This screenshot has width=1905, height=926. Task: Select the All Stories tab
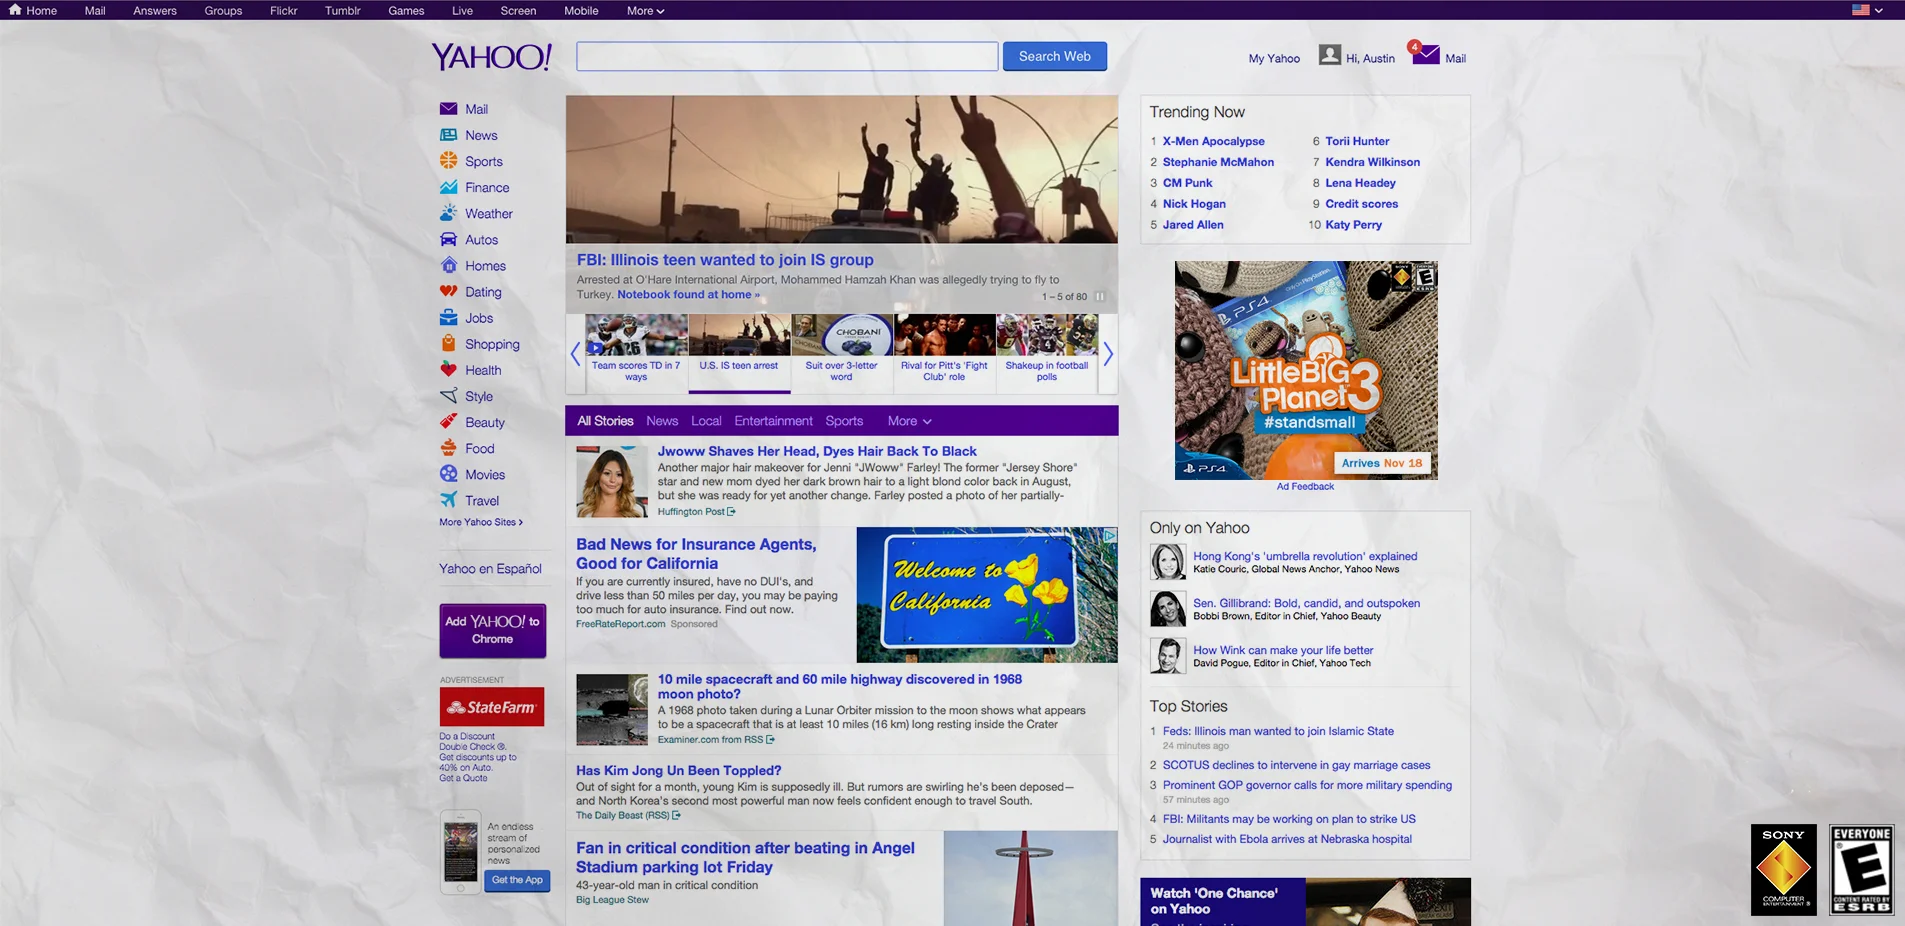605,421
